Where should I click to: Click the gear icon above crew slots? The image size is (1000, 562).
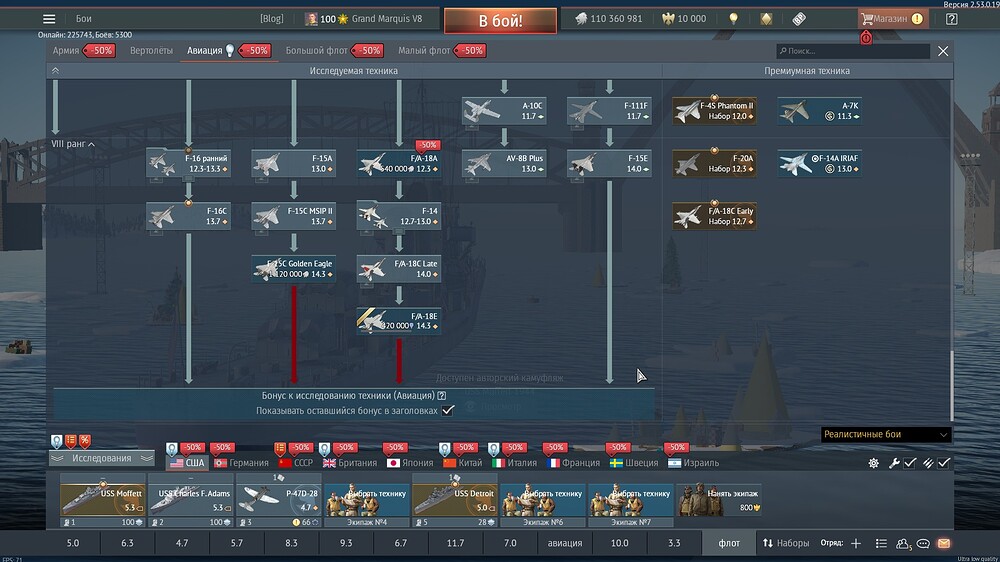[x=873, y=463]
